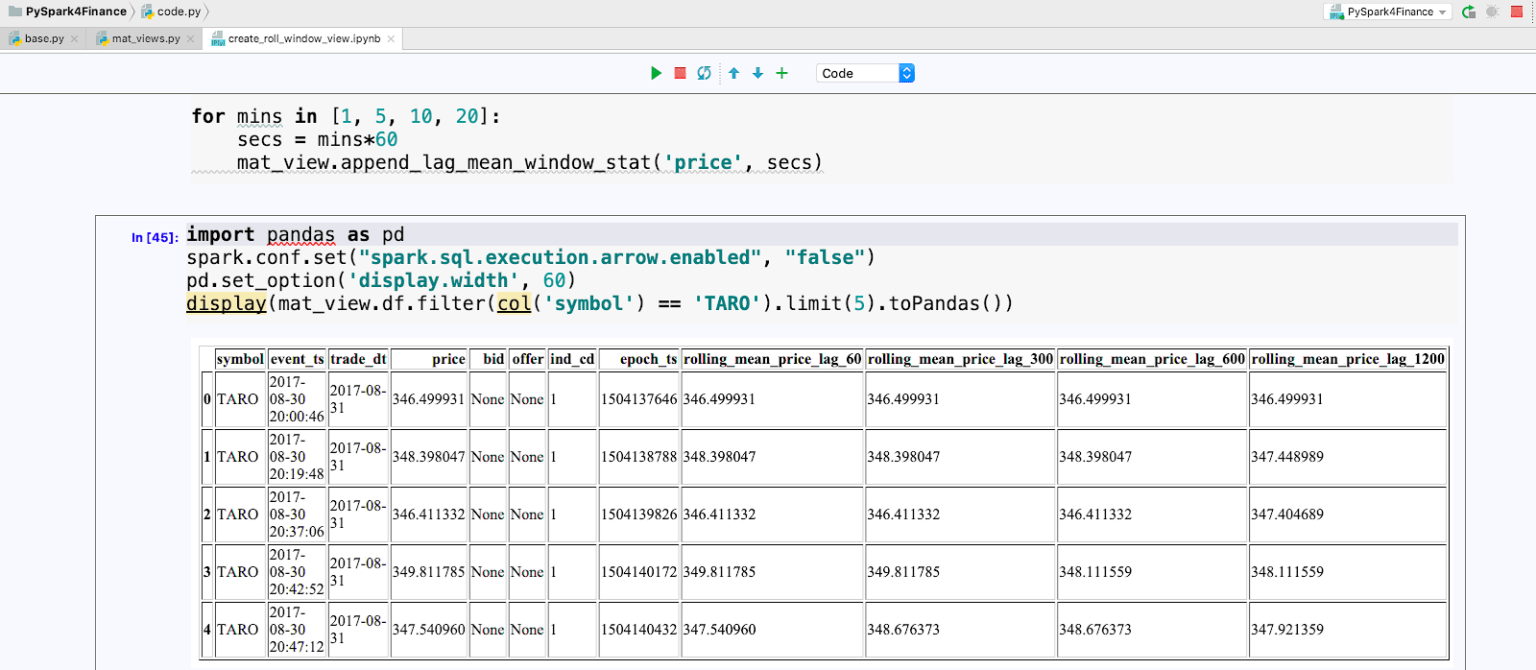The width and height of the screenshot is (1536, 670).
Task: Click the debug bug icon
Action: (x=1492, y=12)
